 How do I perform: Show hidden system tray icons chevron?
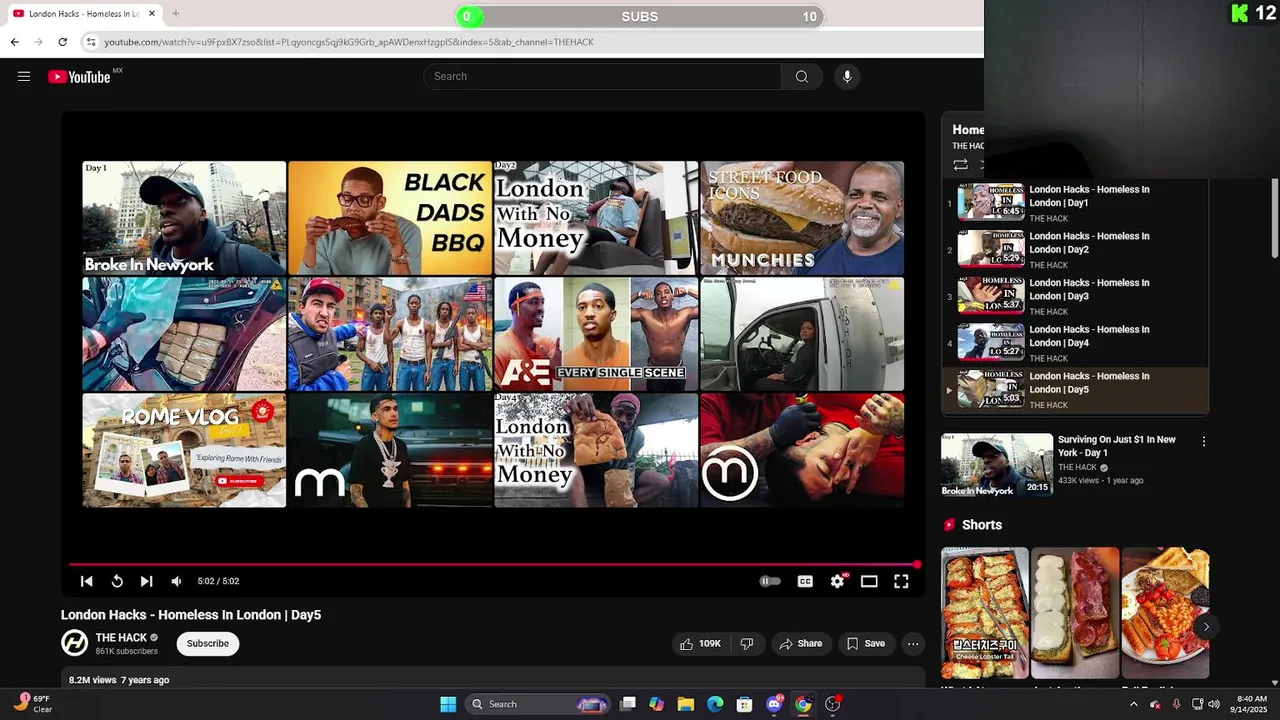pyautogui.click(x=1133, y=704)
